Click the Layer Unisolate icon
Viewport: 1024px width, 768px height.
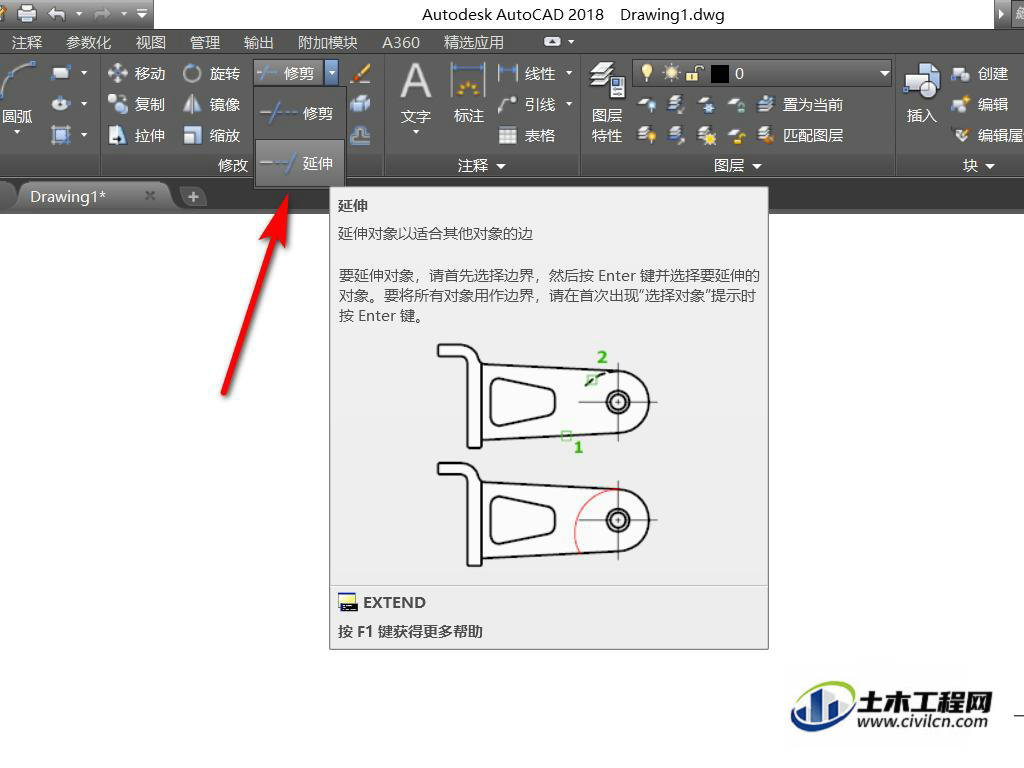[677, 135]
